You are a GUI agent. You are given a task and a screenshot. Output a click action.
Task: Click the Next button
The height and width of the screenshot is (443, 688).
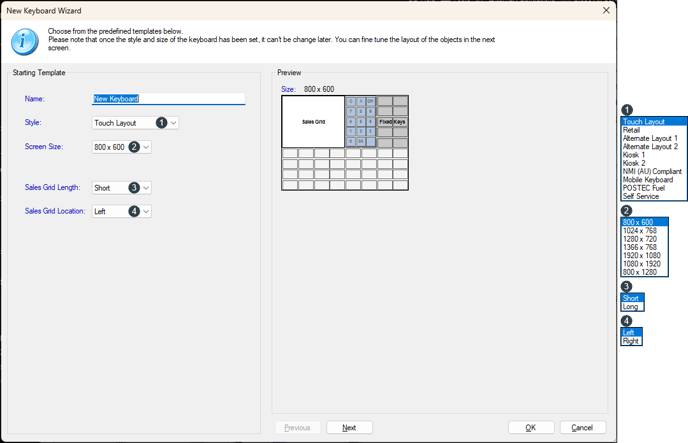[349, 427]
